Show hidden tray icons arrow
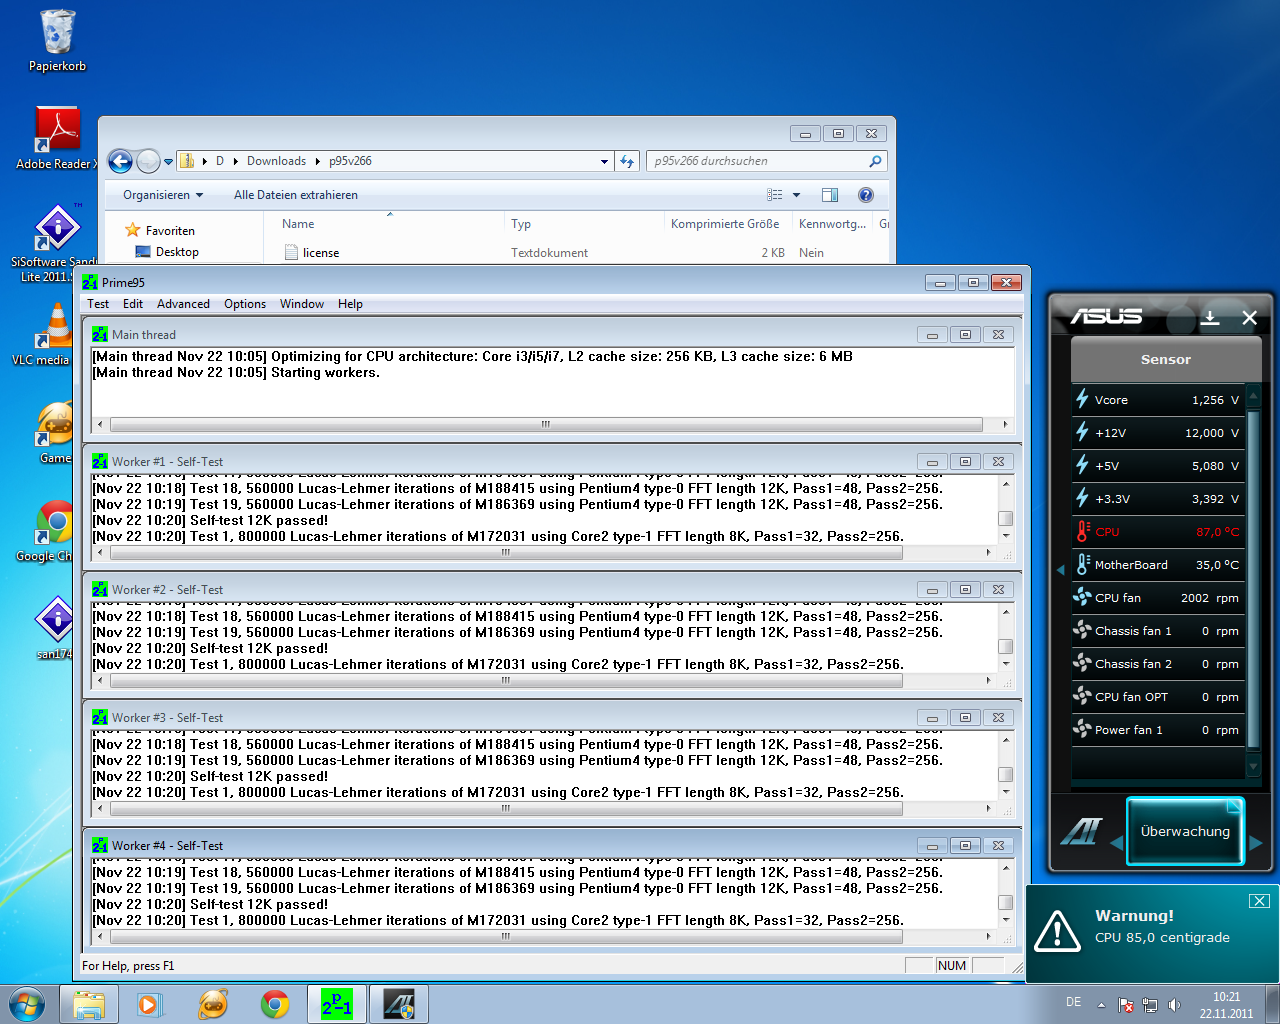Viewport: 1280px width, 1024px height. (x=1101, y=1005)
